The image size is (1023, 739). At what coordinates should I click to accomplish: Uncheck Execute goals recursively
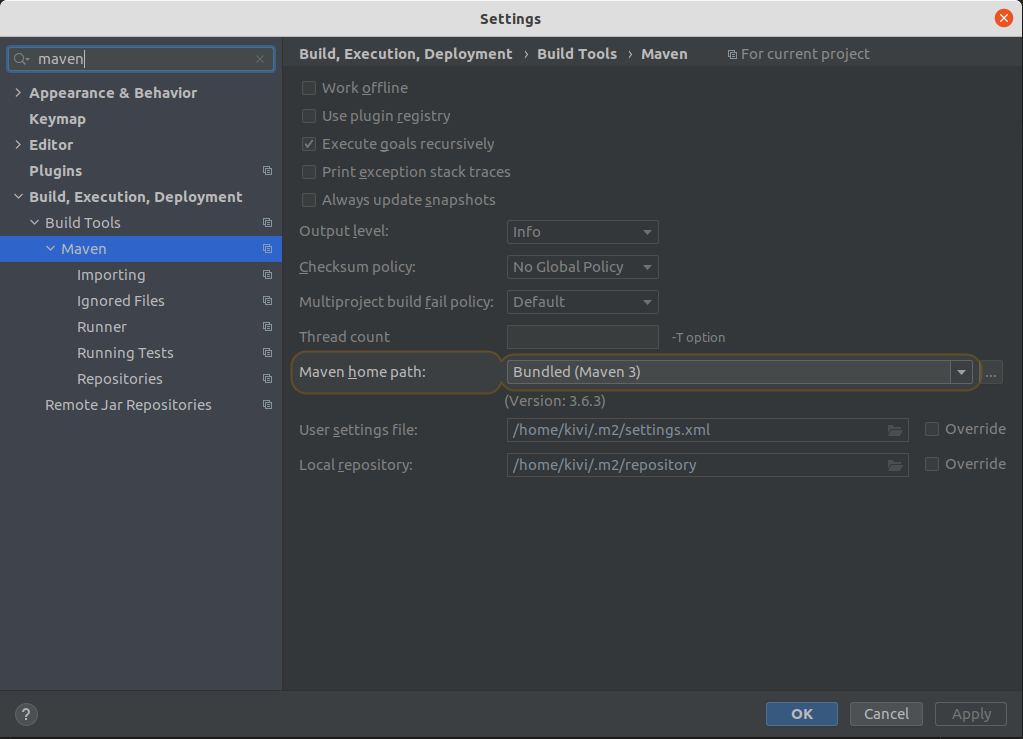[x=309, y=144]
